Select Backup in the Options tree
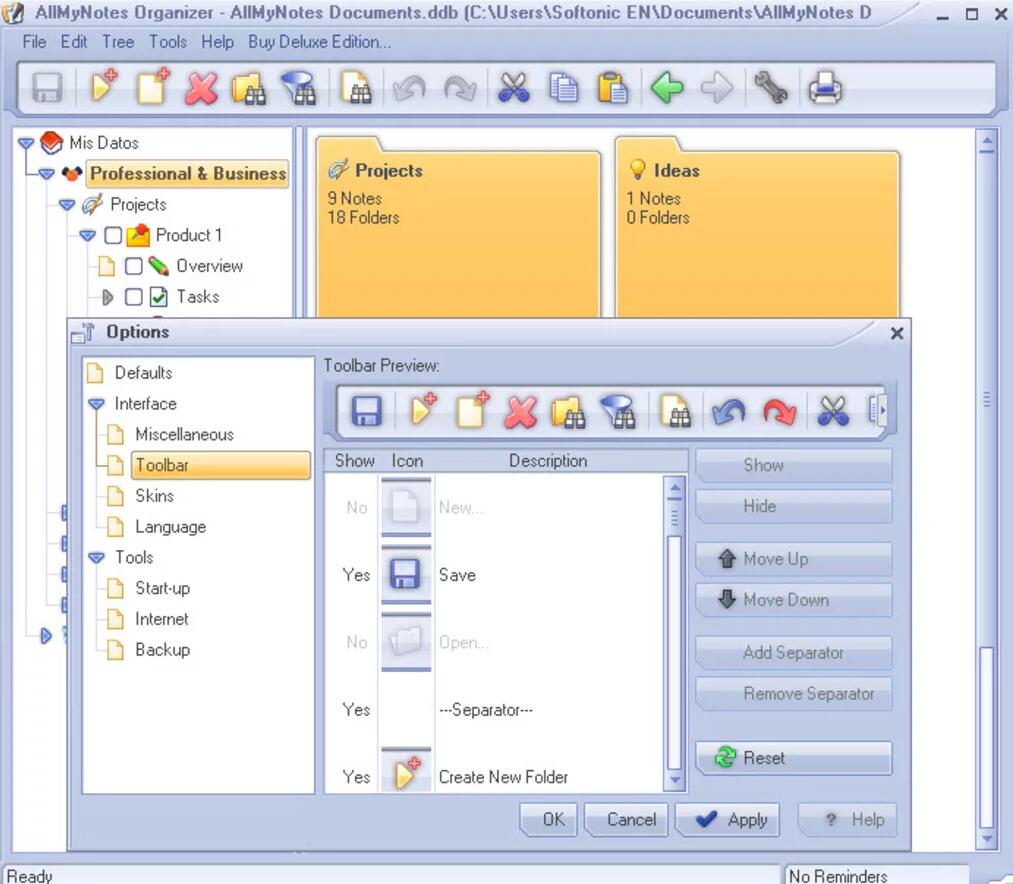The width and height of the screenshot is (1013, 884). (x=162, y=649)
